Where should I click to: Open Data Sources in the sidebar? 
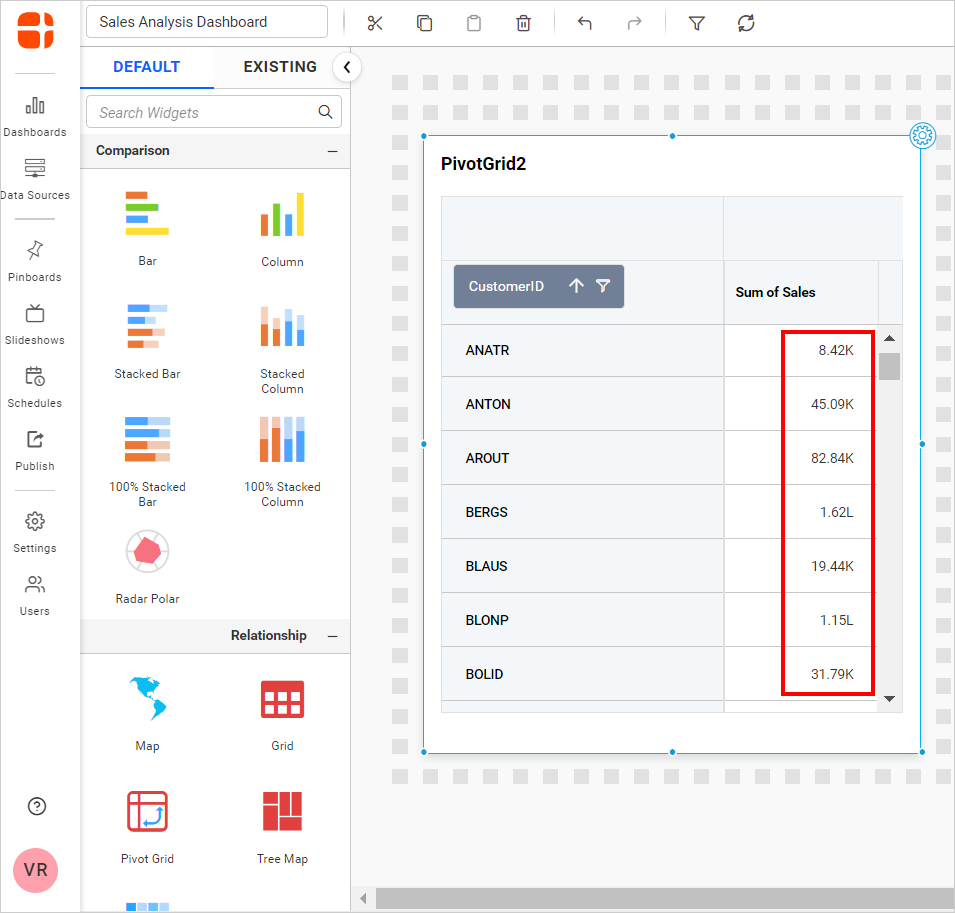(x=35, y=178)
